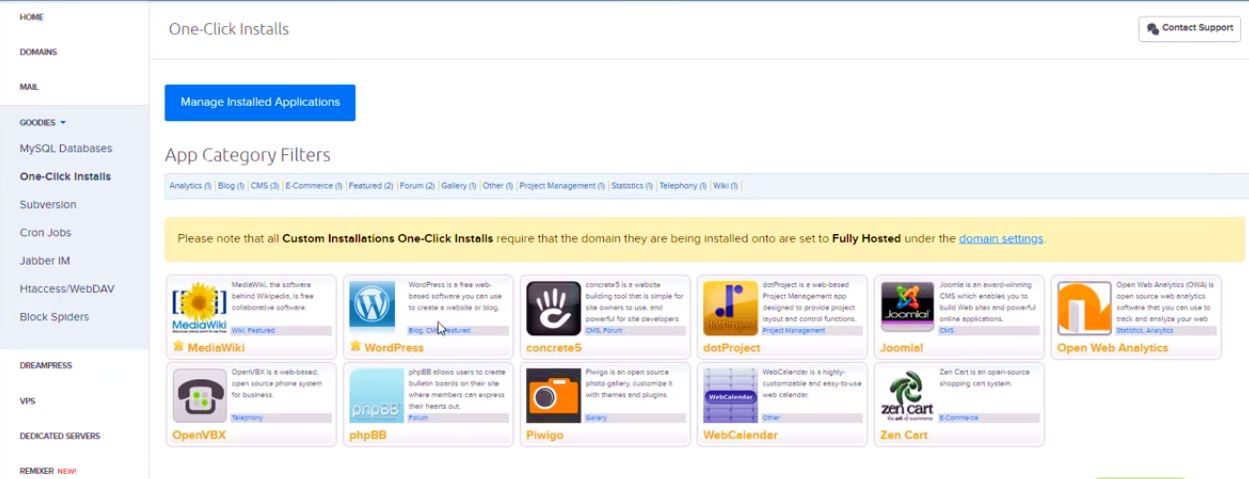
Task: Click the Joomla! title link
Action: tap(903, 348)
